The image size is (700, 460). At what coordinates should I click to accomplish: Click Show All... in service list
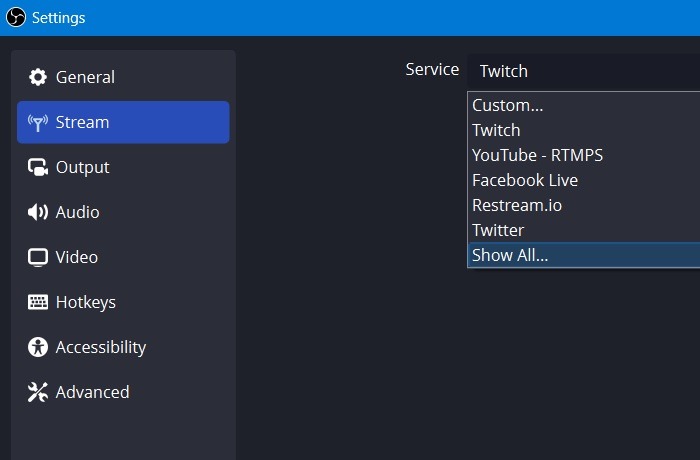point(584,255)
